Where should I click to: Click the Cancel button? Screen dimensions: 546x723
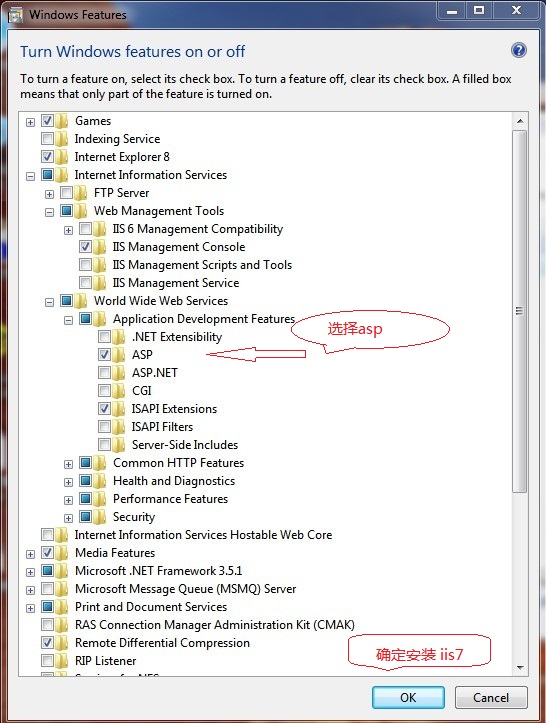[491, 697]
